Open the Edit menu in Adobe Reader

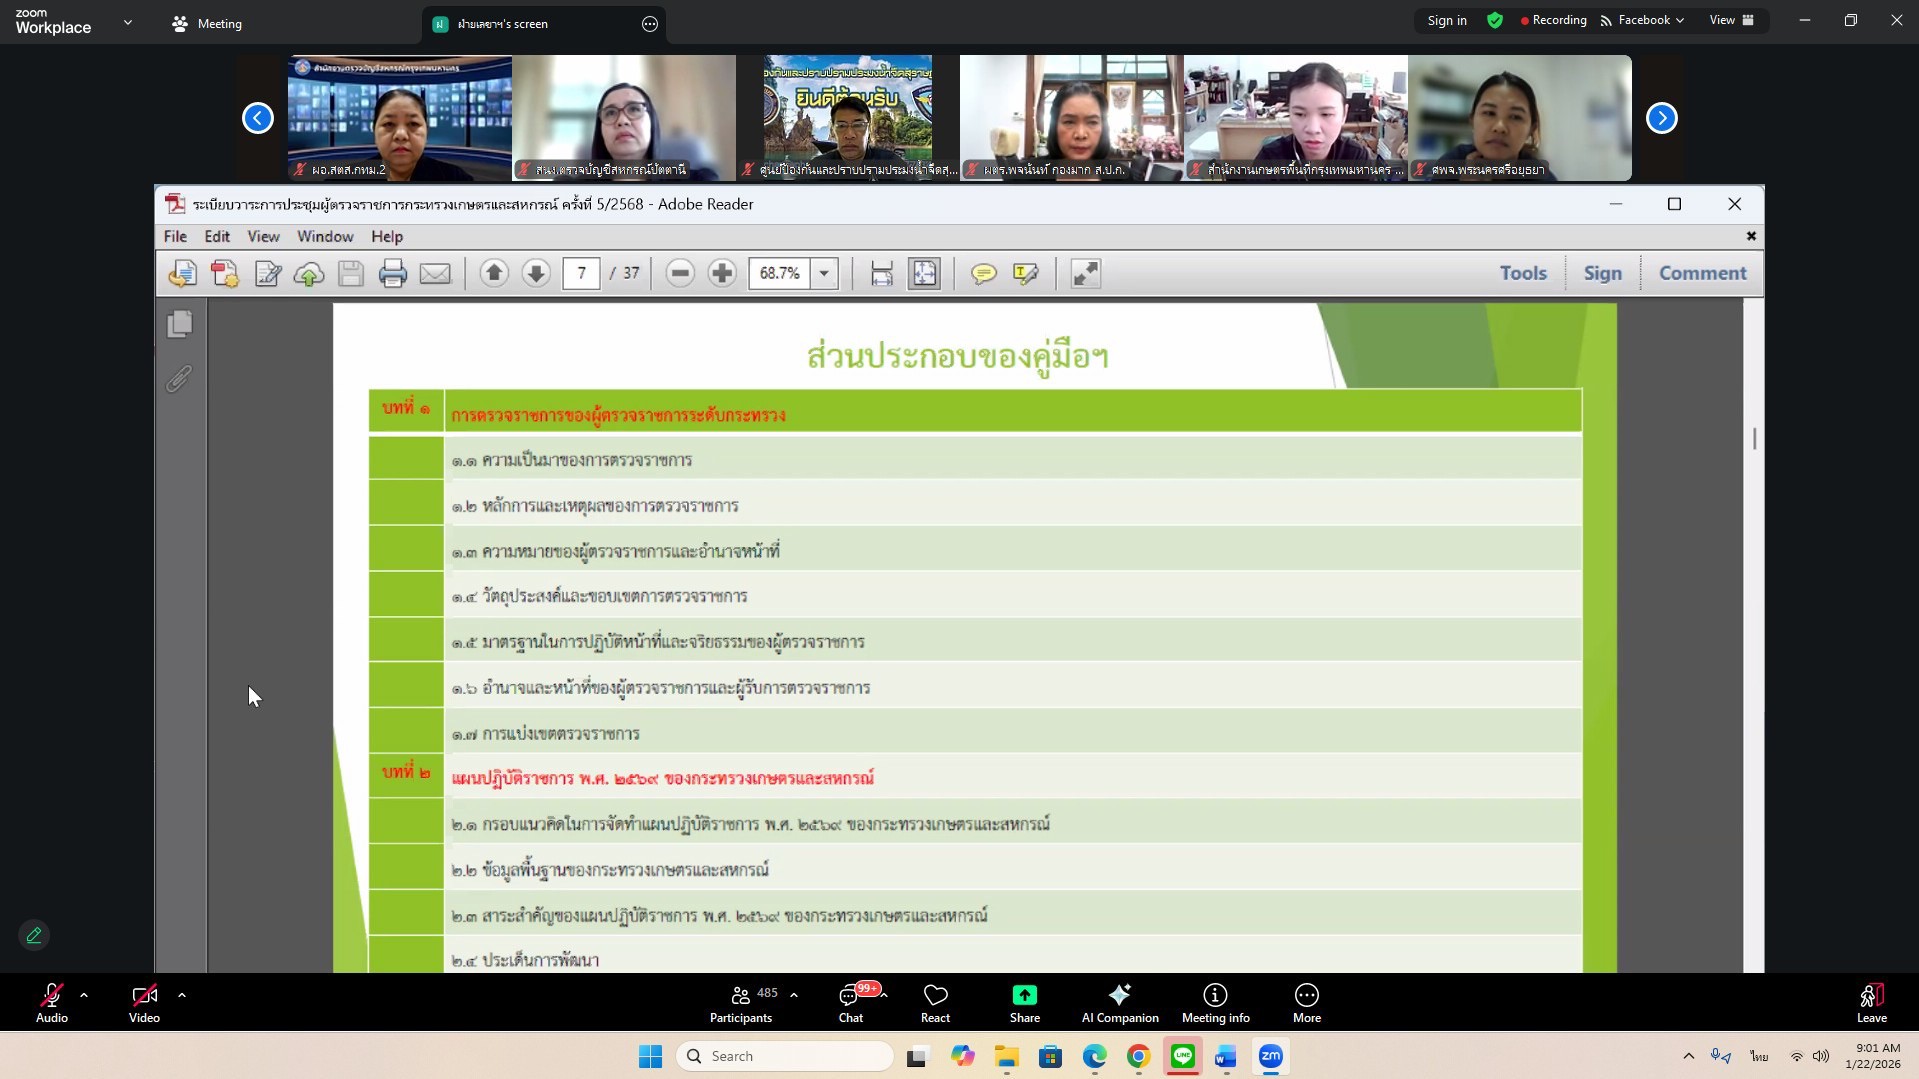[x=217, y=237]
